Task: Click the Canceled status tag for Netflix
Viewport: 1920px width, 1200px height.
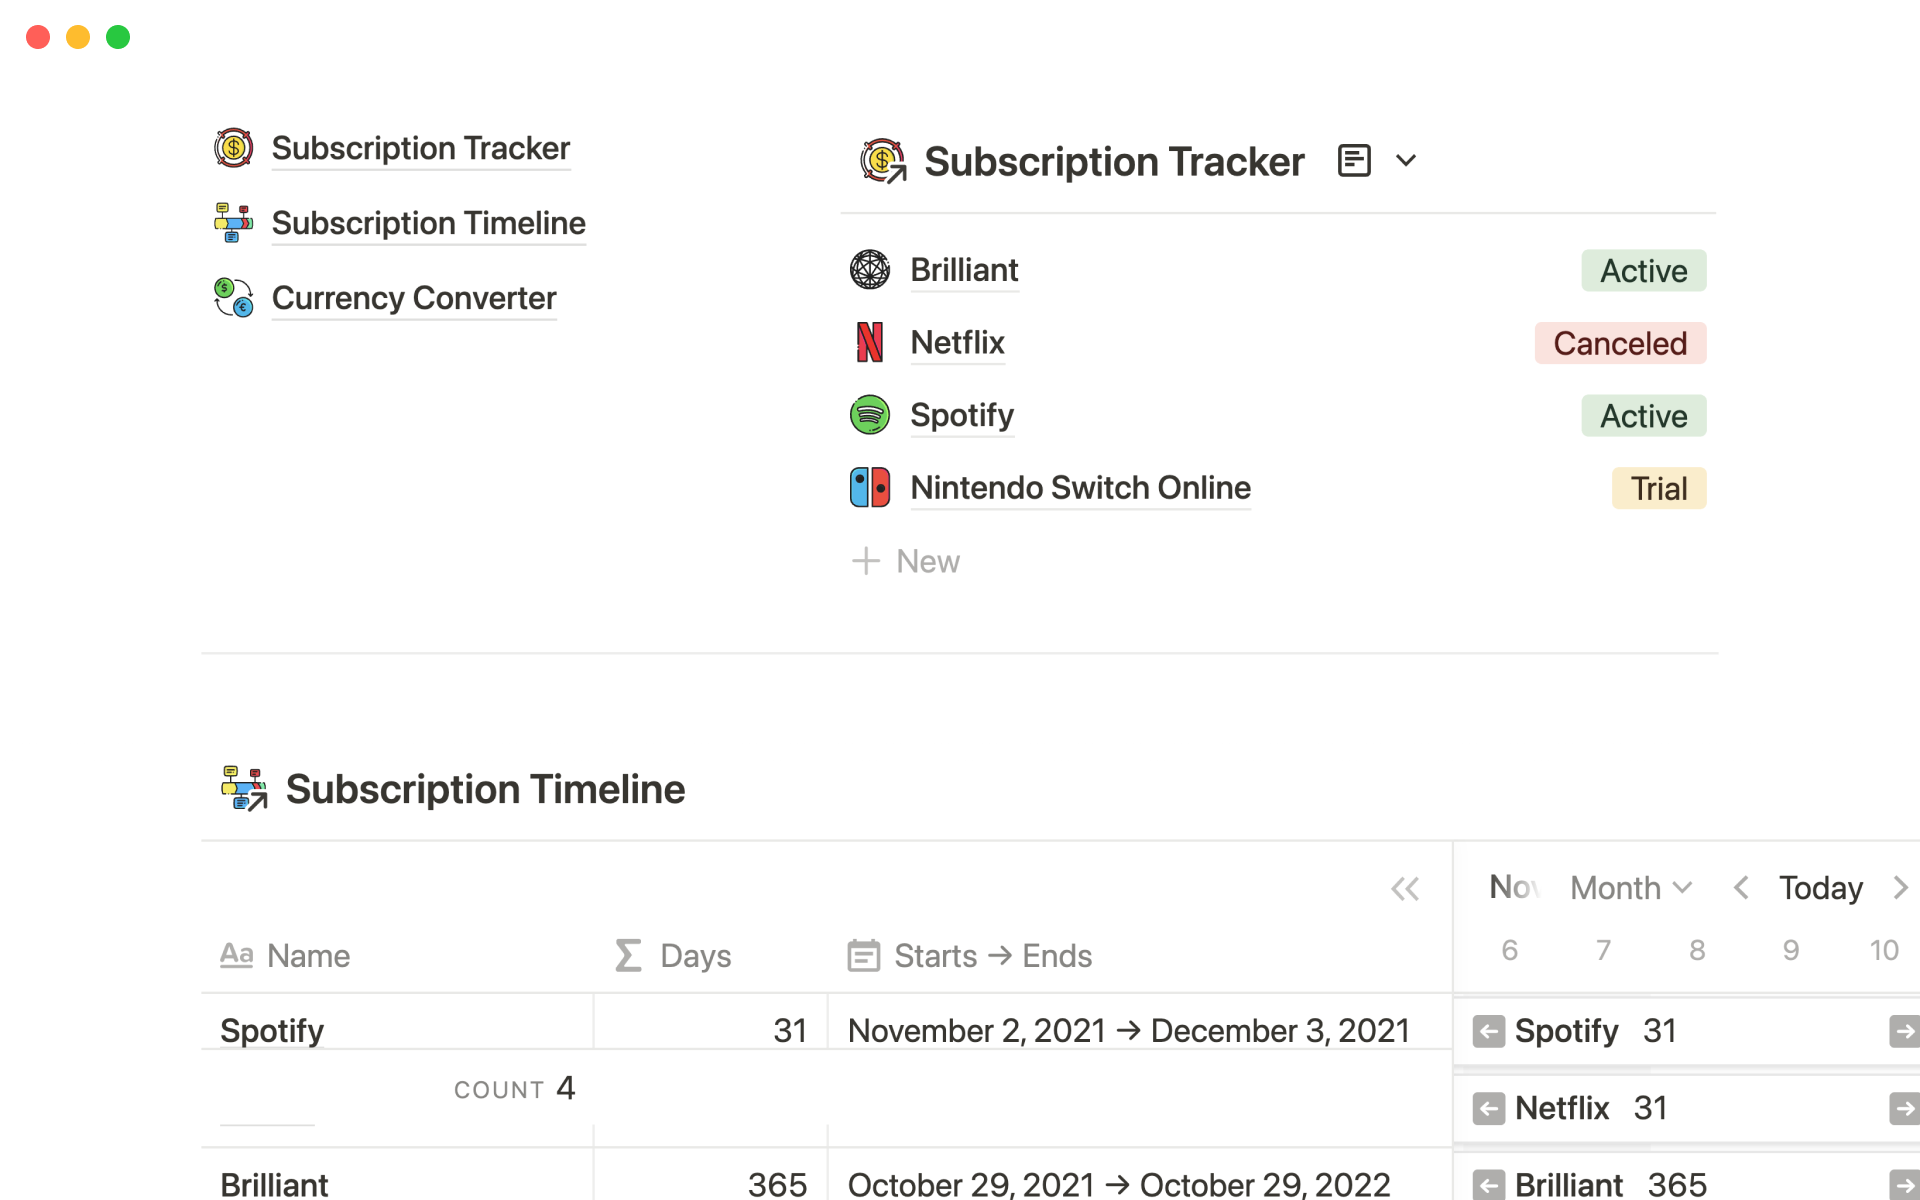Action: [x=1619, y=343]
